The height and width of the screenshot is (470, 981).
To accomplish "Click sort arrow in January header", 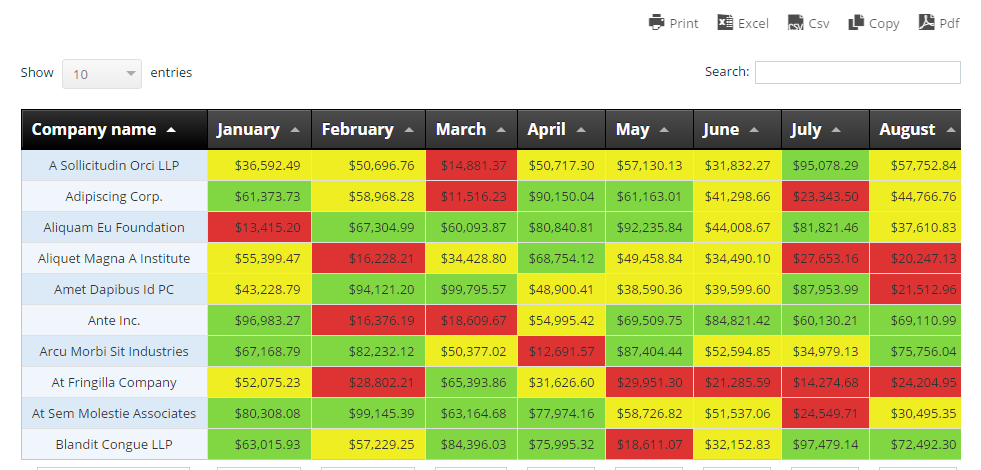I will (x=295, y=130).
